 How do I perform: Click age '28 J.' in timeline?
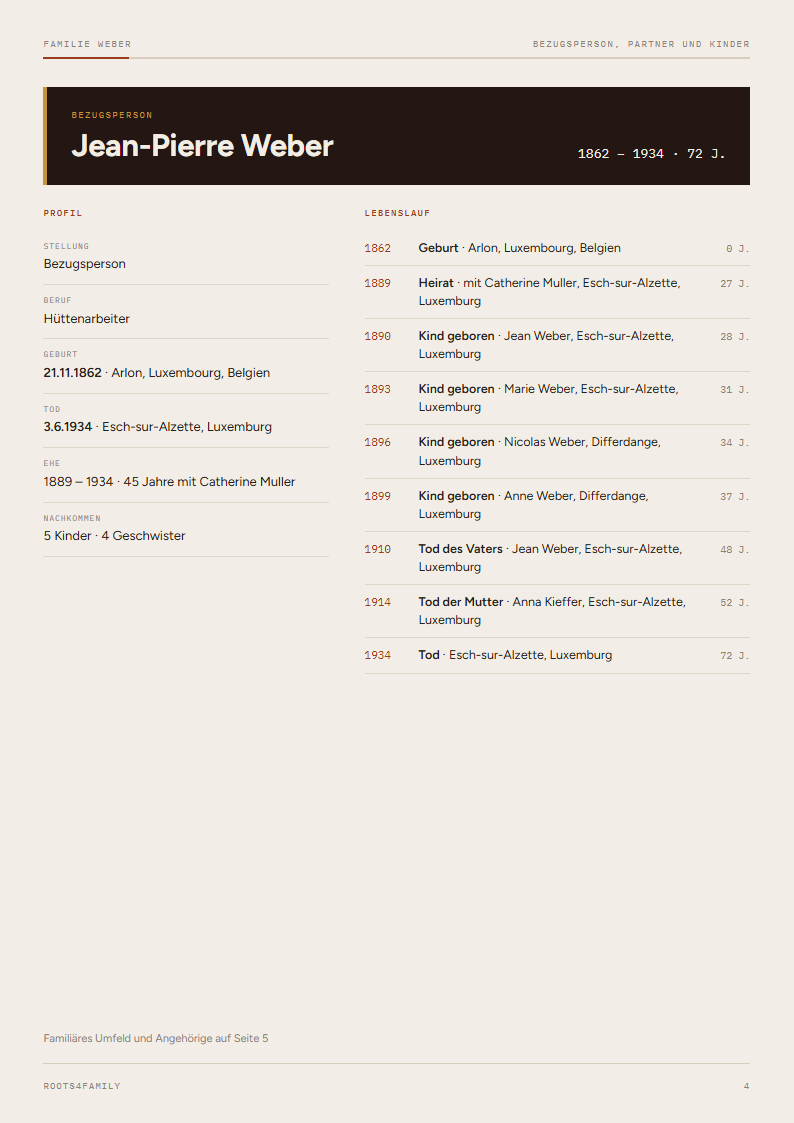tap(735, 337)
